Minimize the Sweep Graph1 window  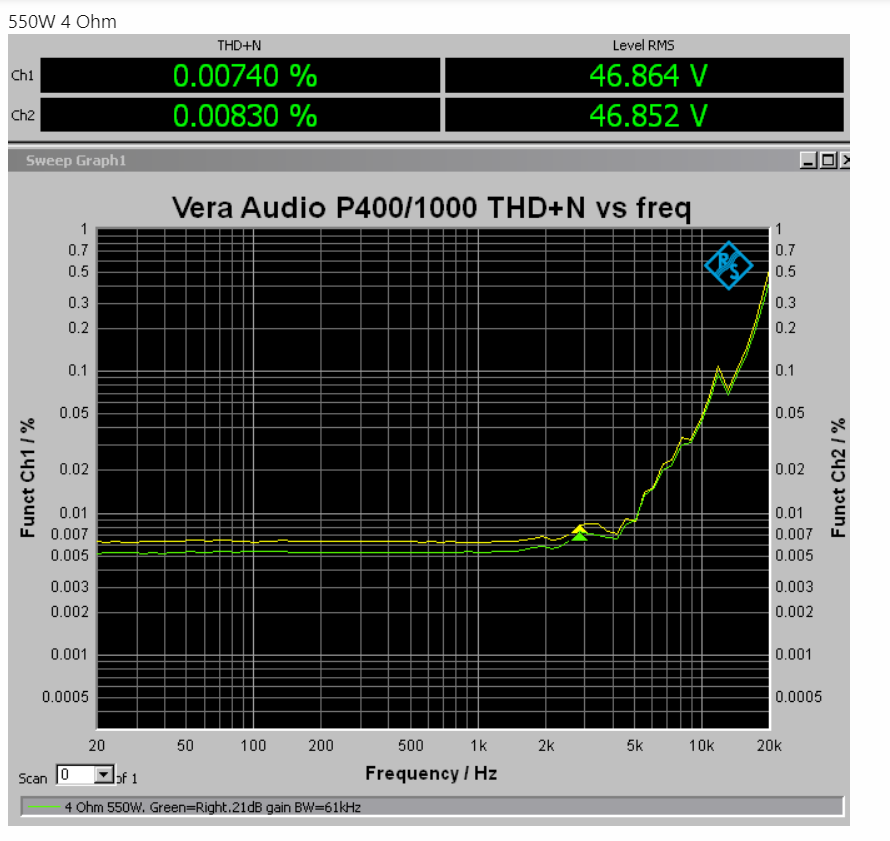pyautogui.click(x=808, y=161)
